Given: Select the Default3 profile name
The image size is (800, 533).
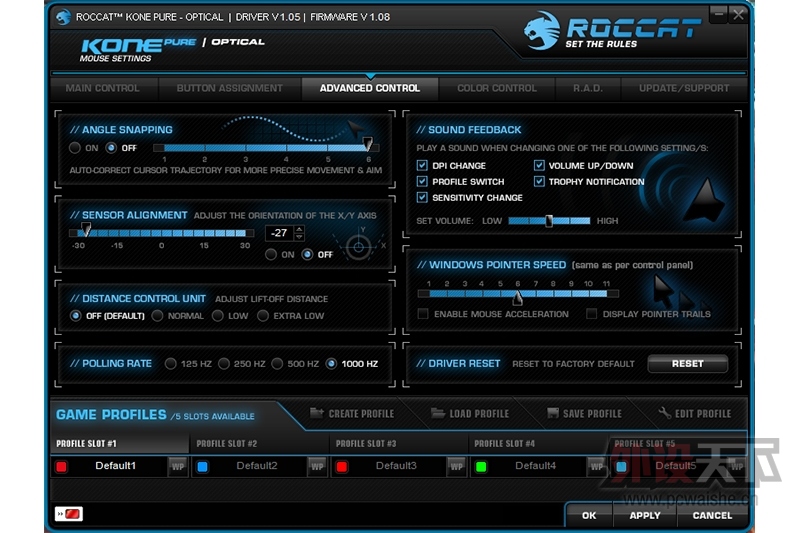Looking at the screenshot, I should 396,466.
